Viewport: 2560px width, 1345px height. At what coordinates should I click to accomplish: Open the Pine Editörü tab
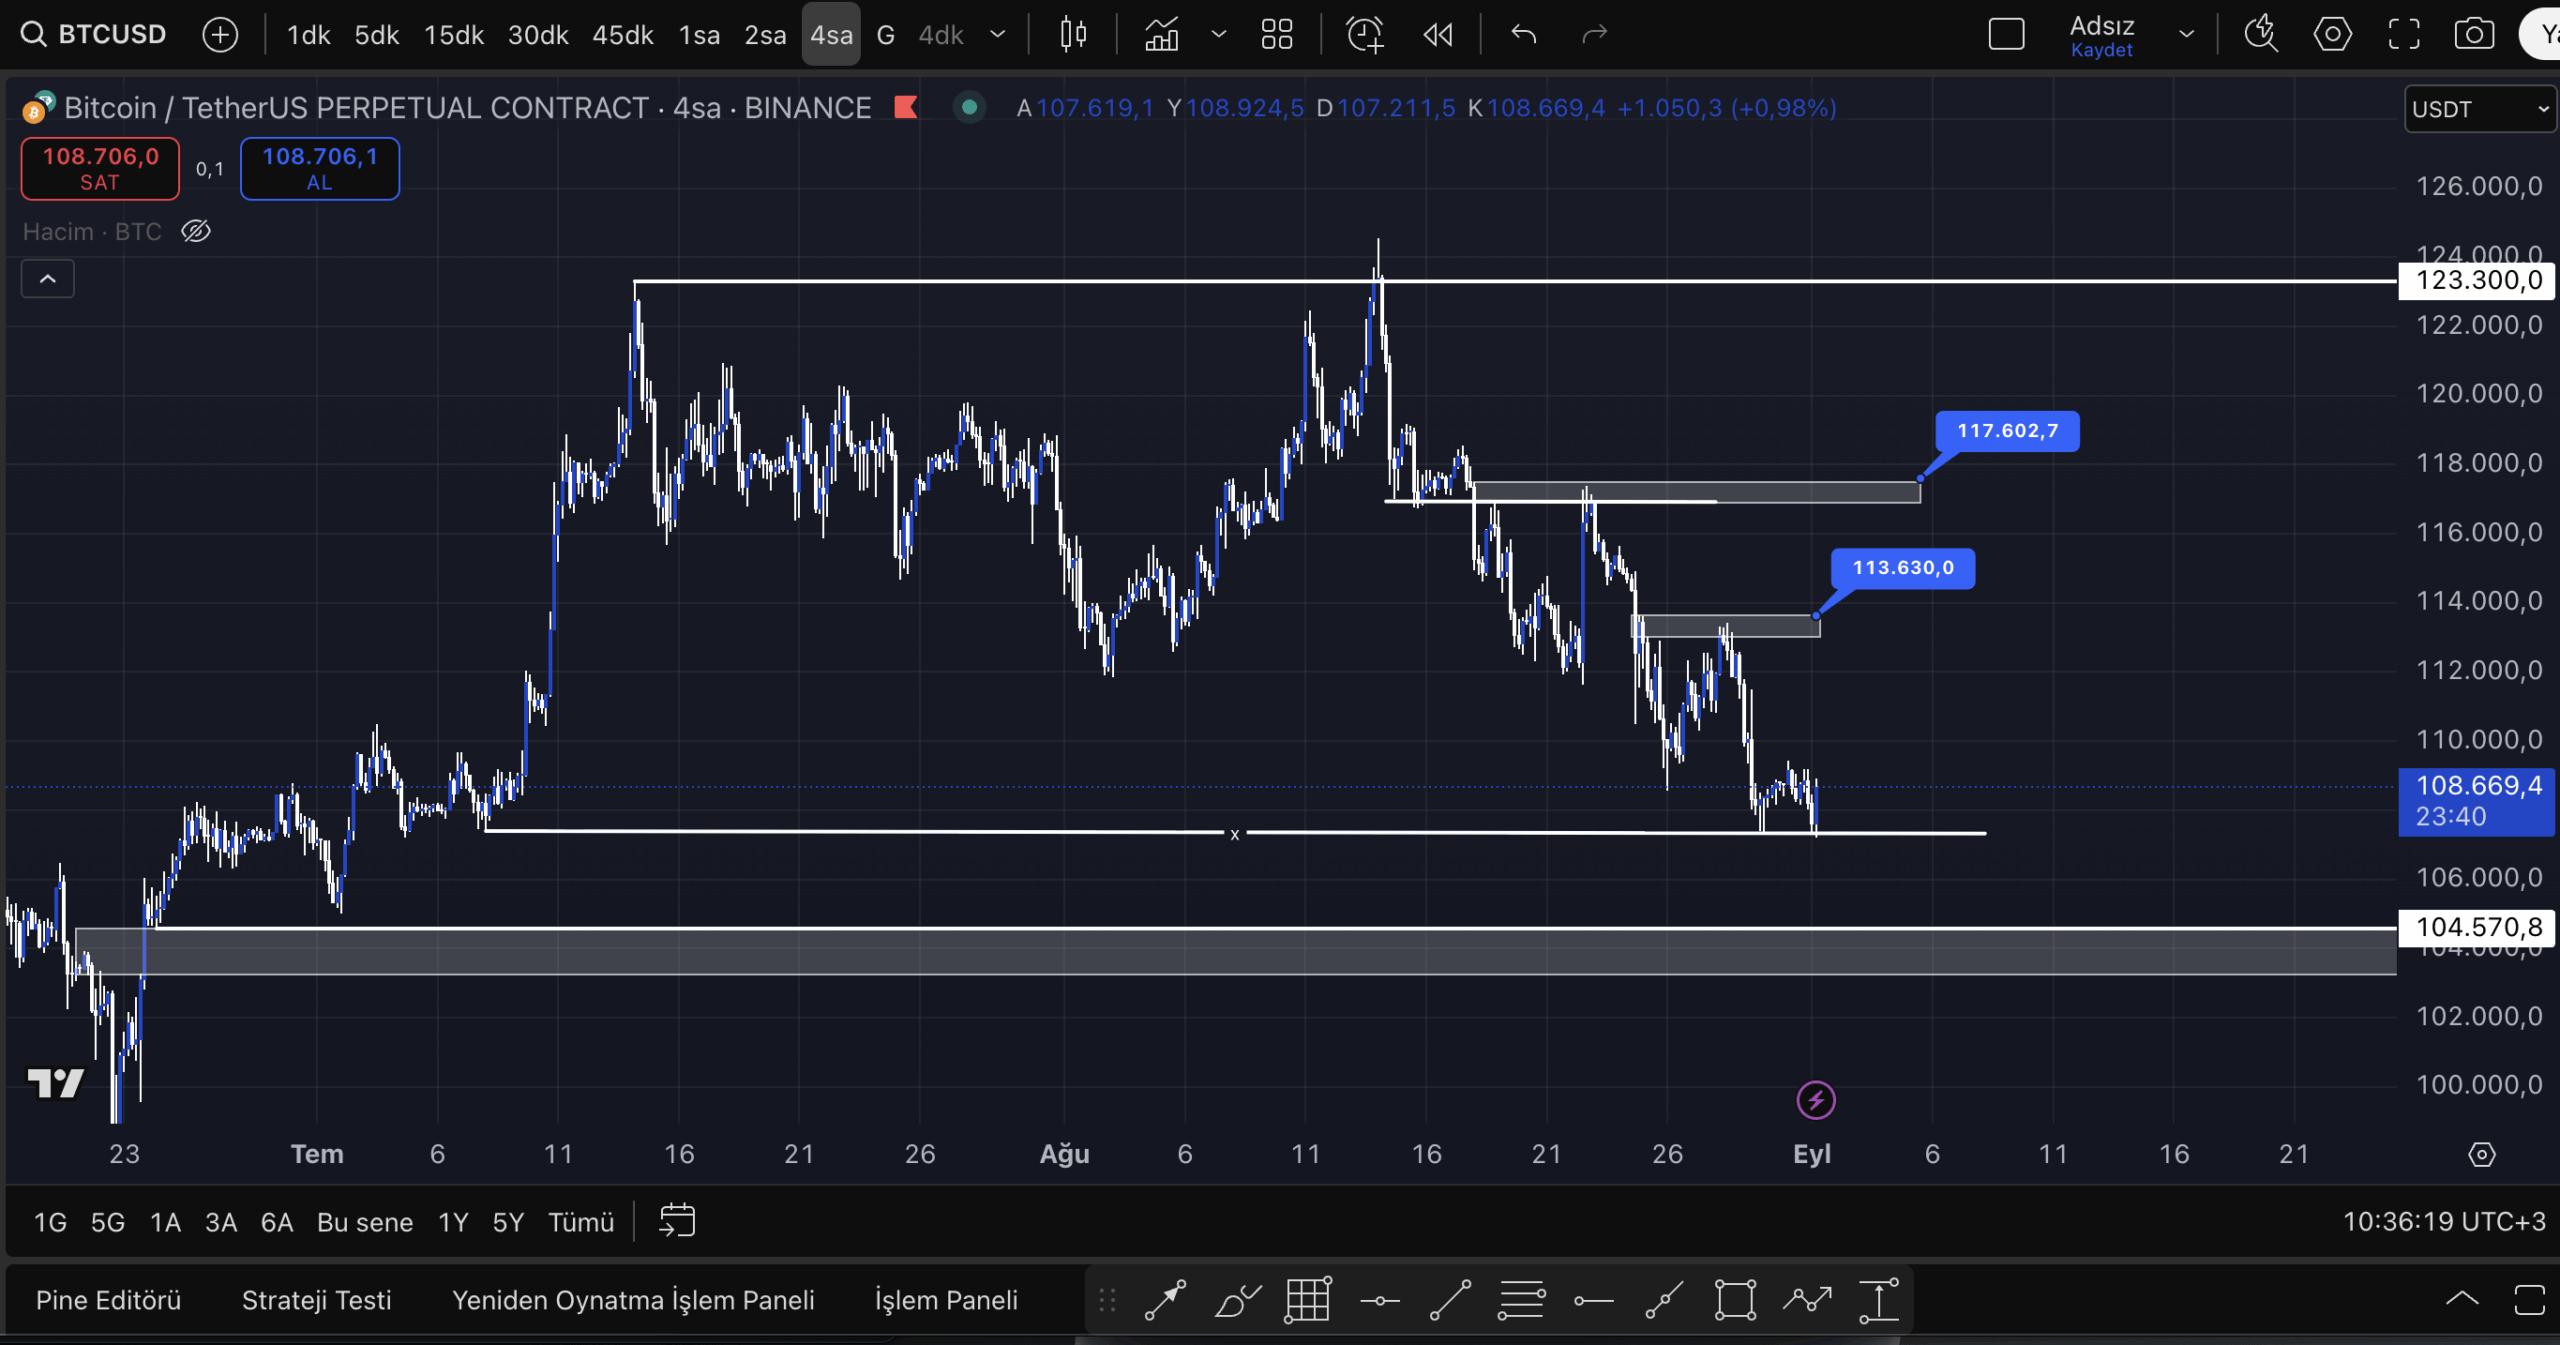(x=108, y=1300)
